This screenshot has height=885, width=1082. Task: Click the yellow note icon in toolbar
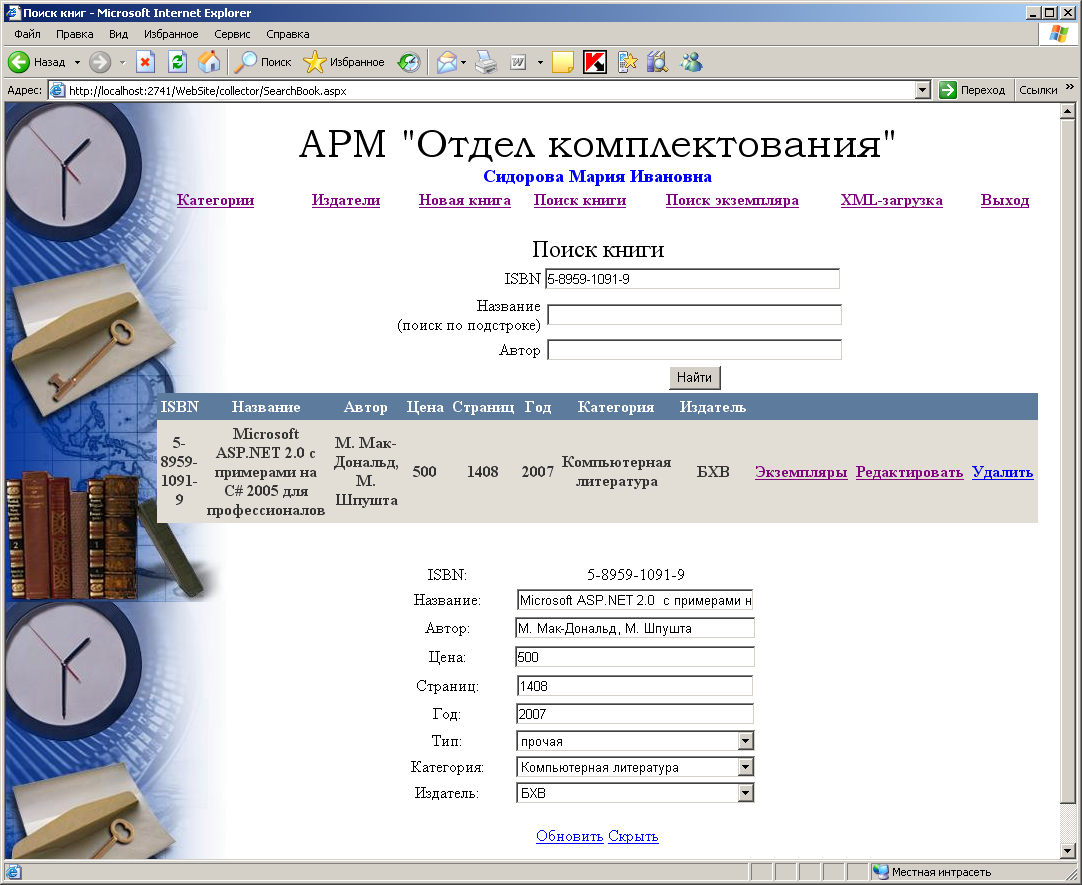[x=562, y=62]
